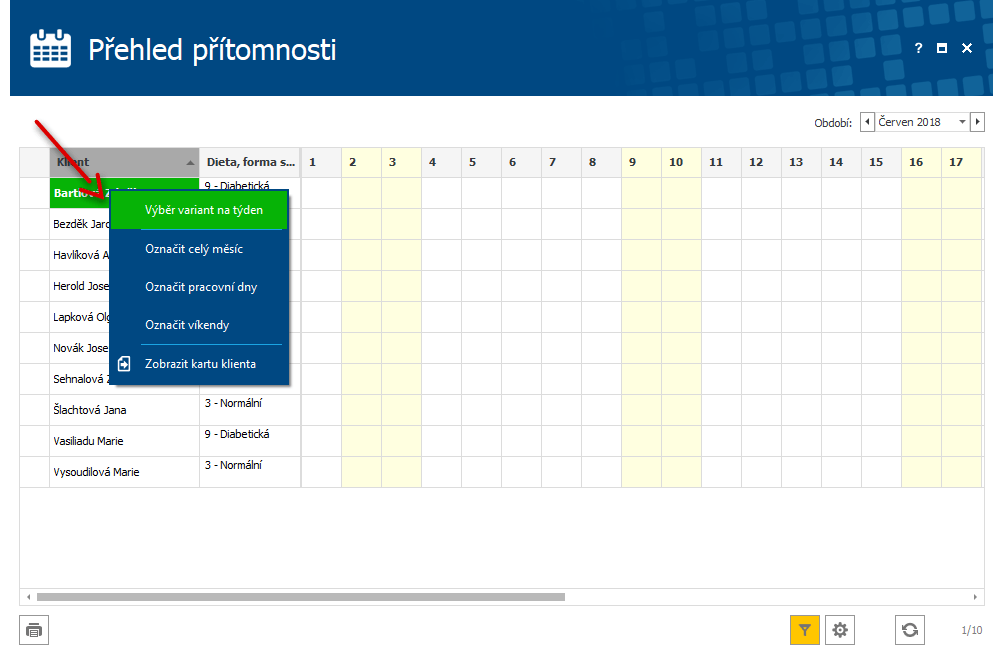Click the Šlachtová Jana cell for day 2
Viewport: 1003px width, 663px height.
coord(361,410)
